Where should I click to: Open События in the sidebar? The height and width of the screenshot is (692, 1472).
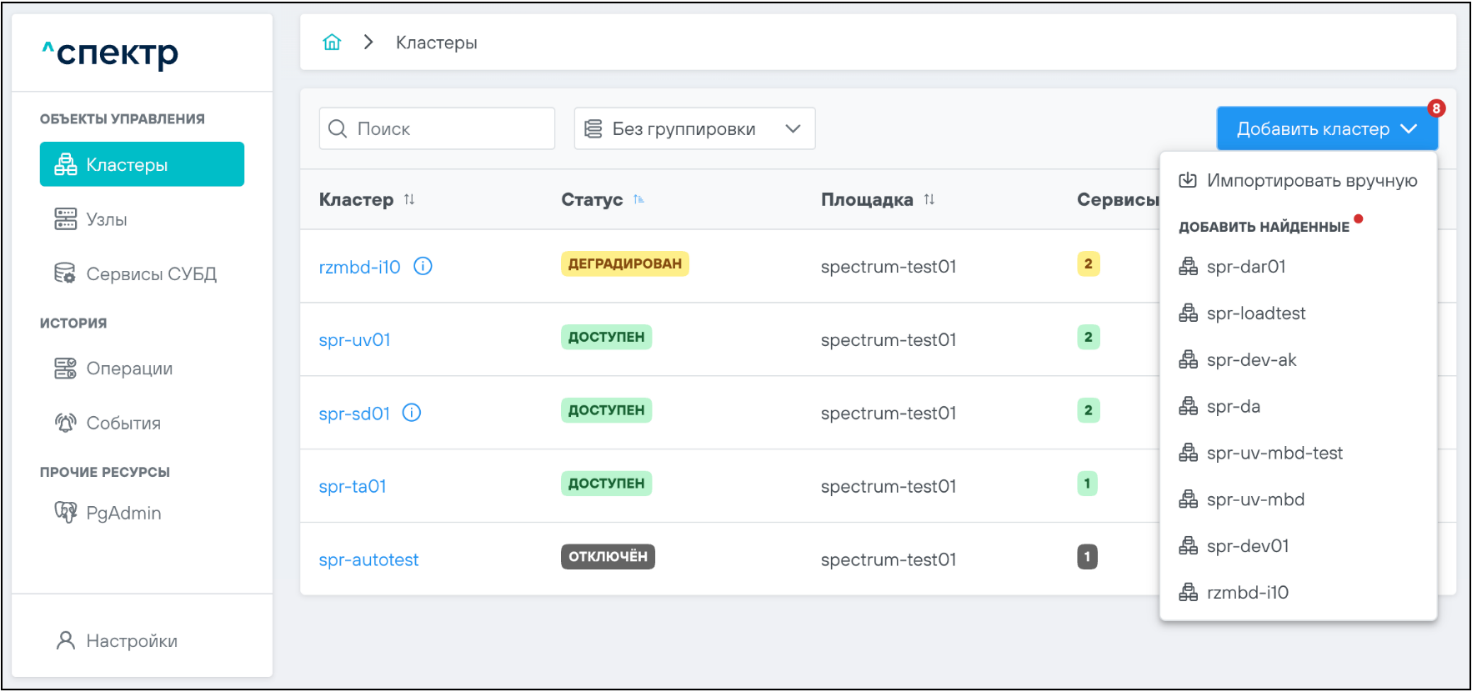(x=122, y=423)
